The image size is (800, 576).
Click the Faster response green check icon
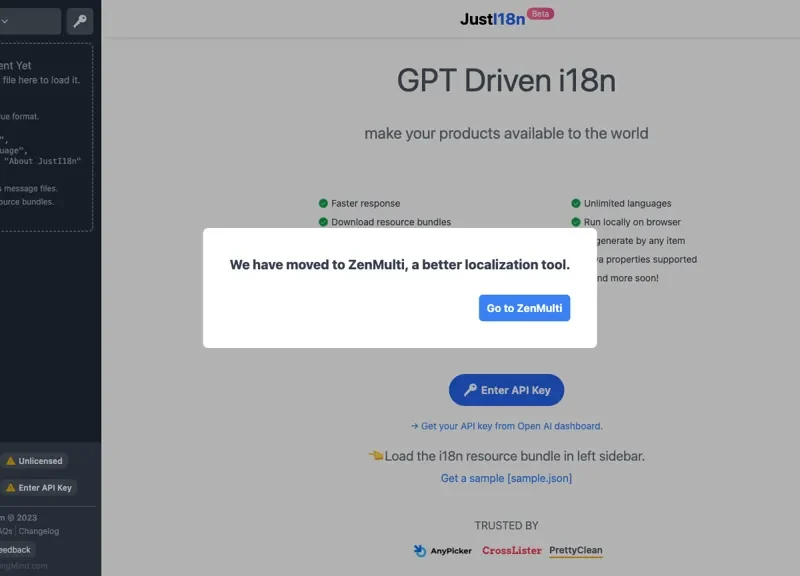(323, 203)
